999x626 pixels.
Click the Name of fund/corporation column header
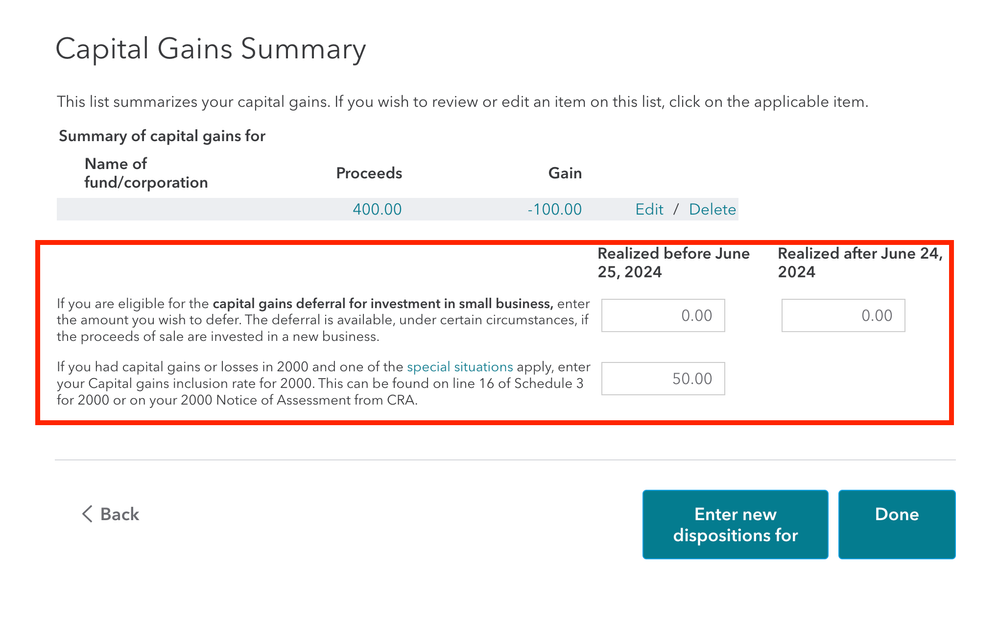[146, 173]
